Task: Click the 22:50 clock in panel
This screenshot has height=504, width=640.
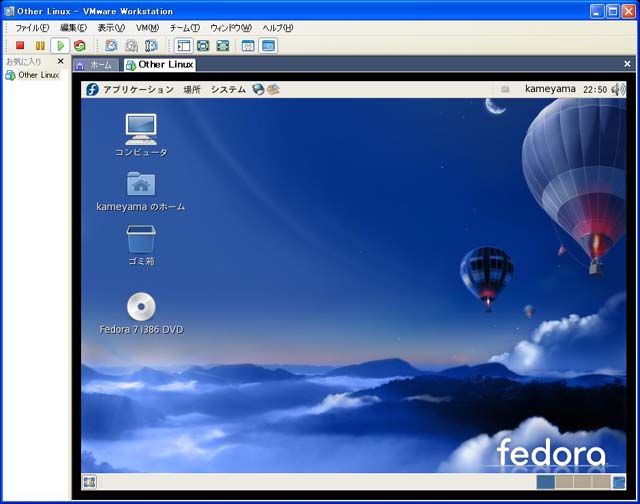Action: [x=595, y=89]
